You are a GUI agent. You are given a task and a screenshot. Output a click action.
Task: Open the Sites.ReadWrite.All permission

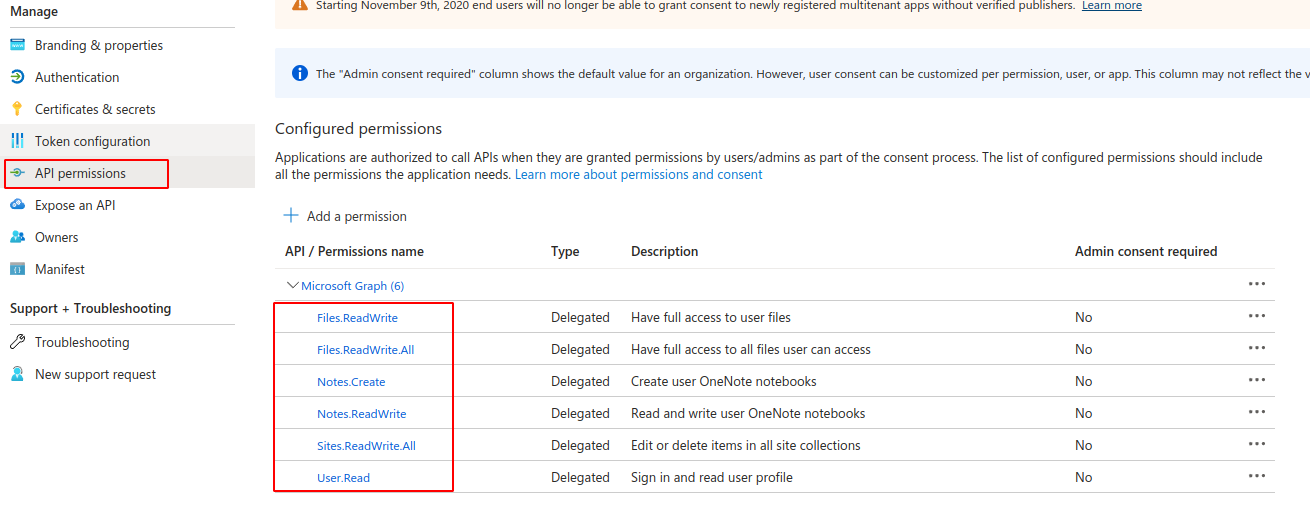(366, 446)
